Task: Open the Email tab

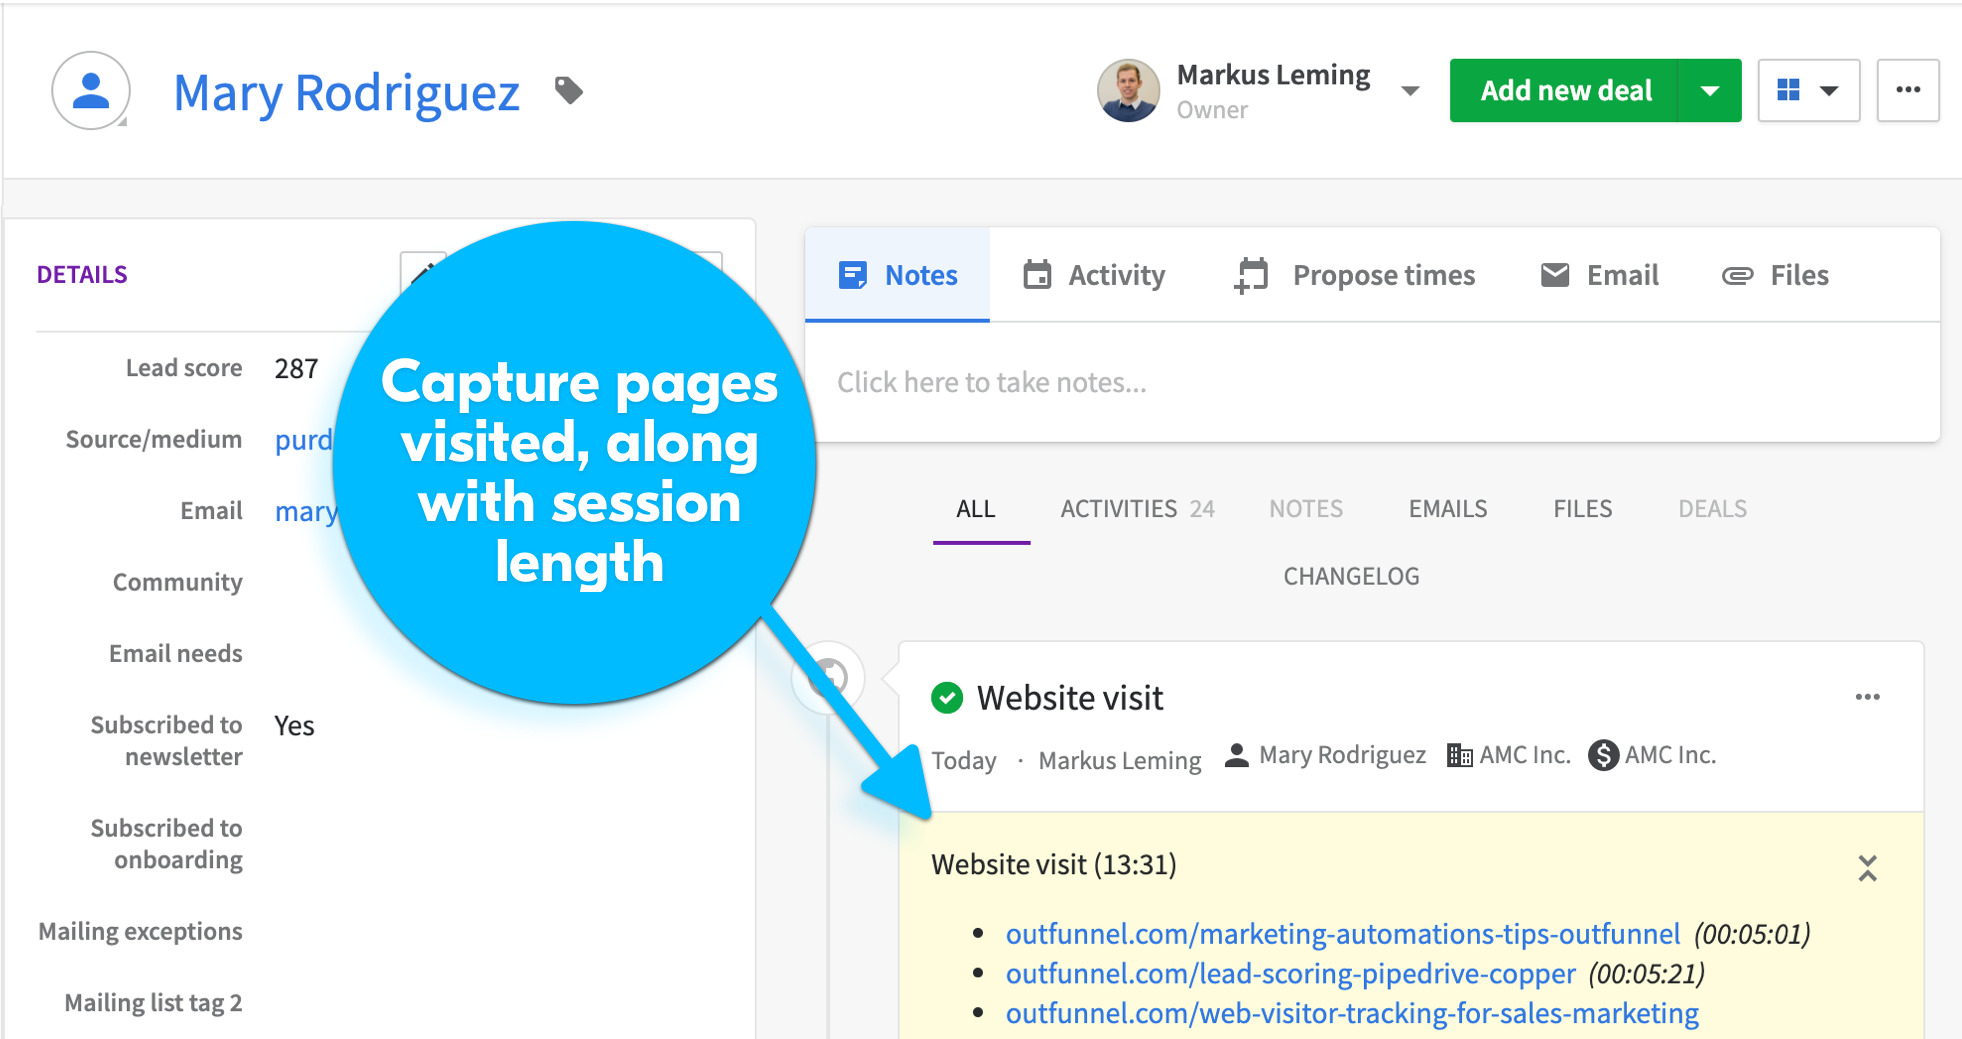Action: click(1599, 275)
